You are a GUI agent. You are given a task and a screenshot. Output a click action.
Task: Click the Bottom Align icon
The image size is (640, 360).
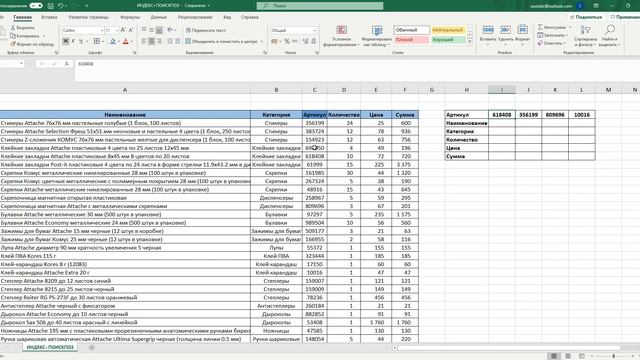159,30
